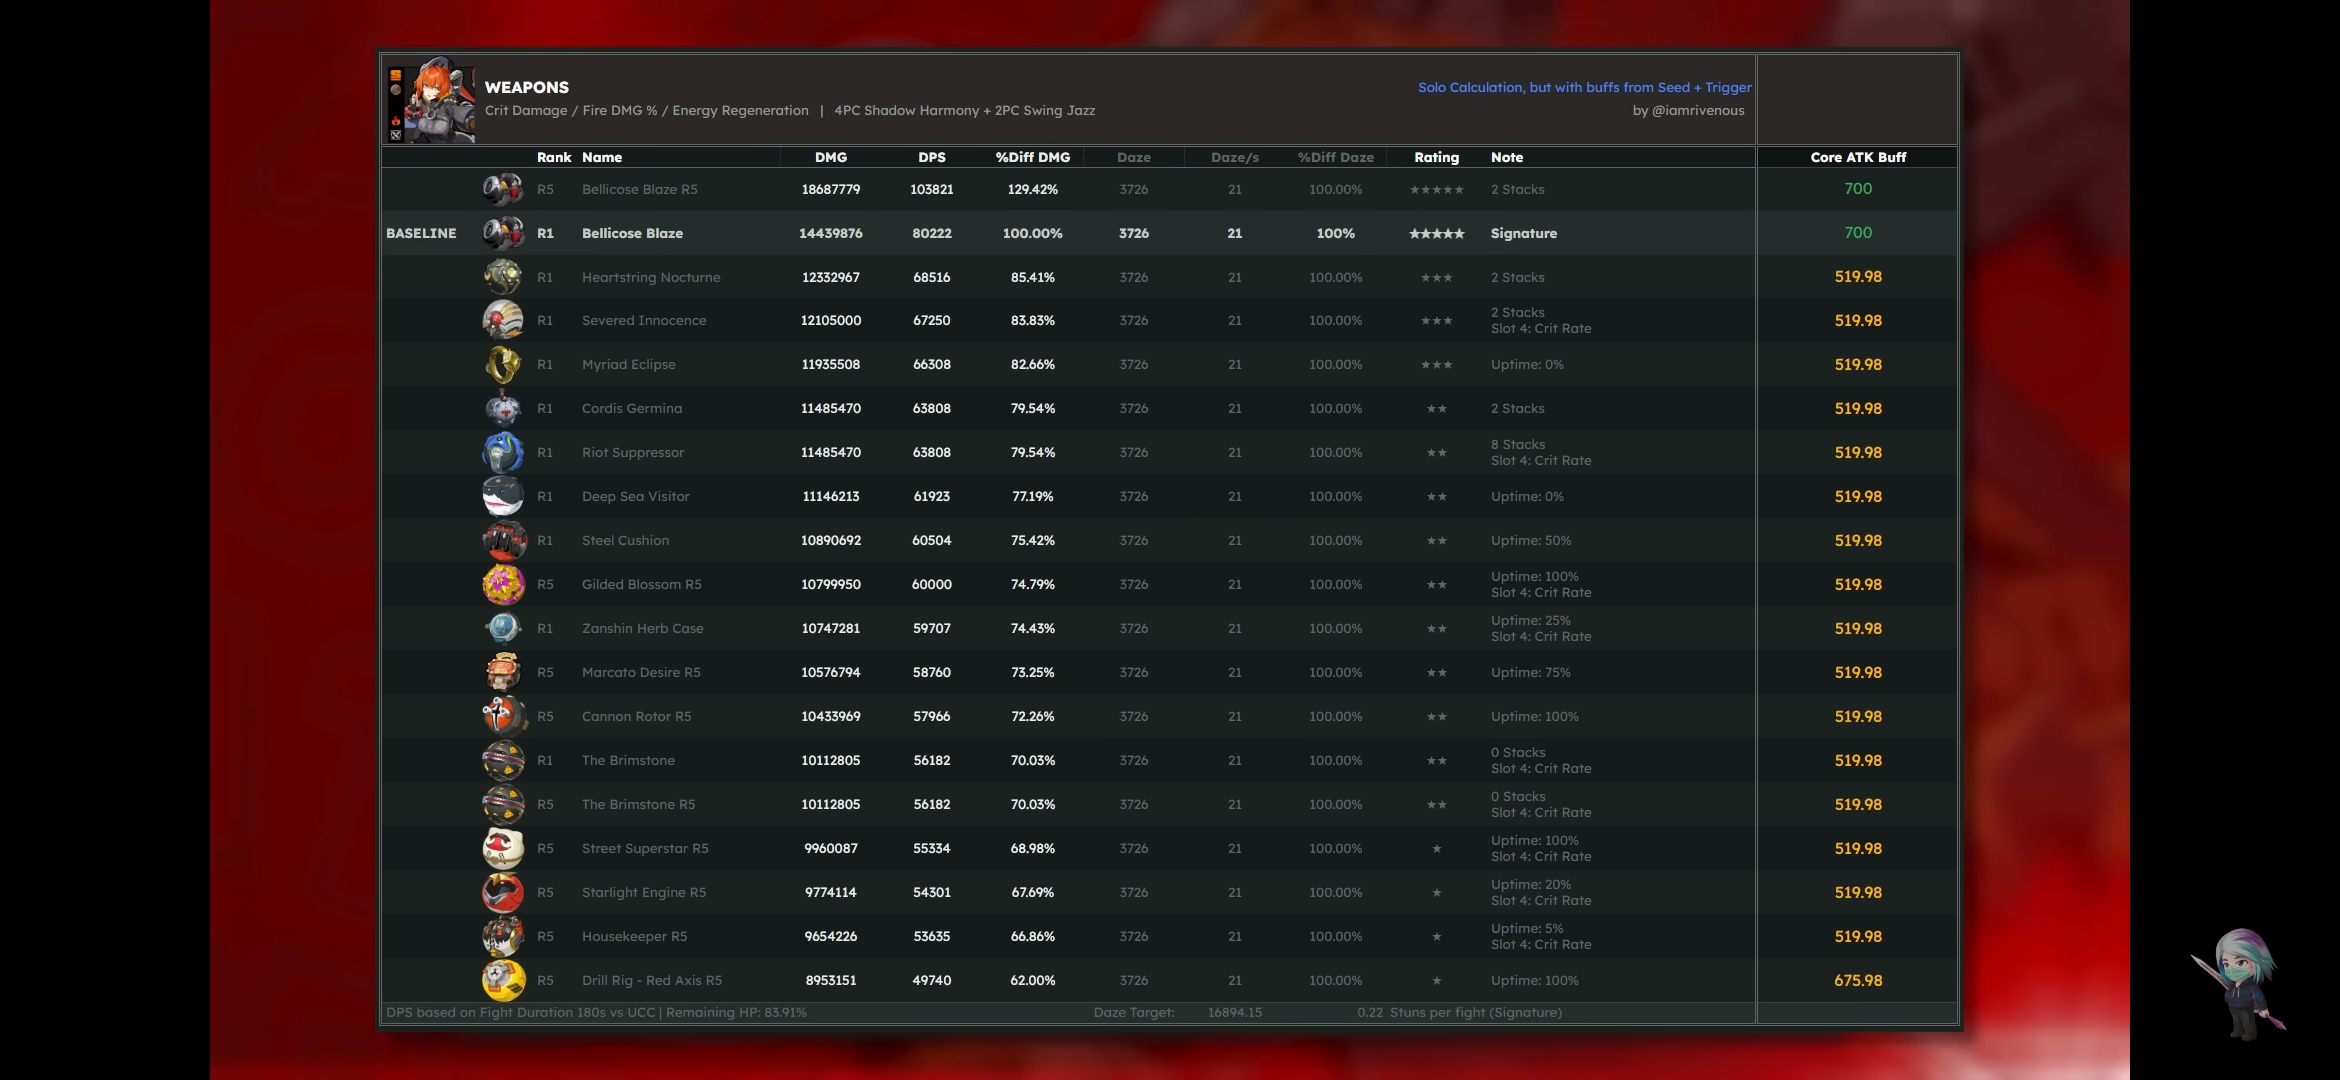Viewport: 2340px width, 1080px height.
Task: Select the Gilded Blossom R5 icon
Action: 503,585
